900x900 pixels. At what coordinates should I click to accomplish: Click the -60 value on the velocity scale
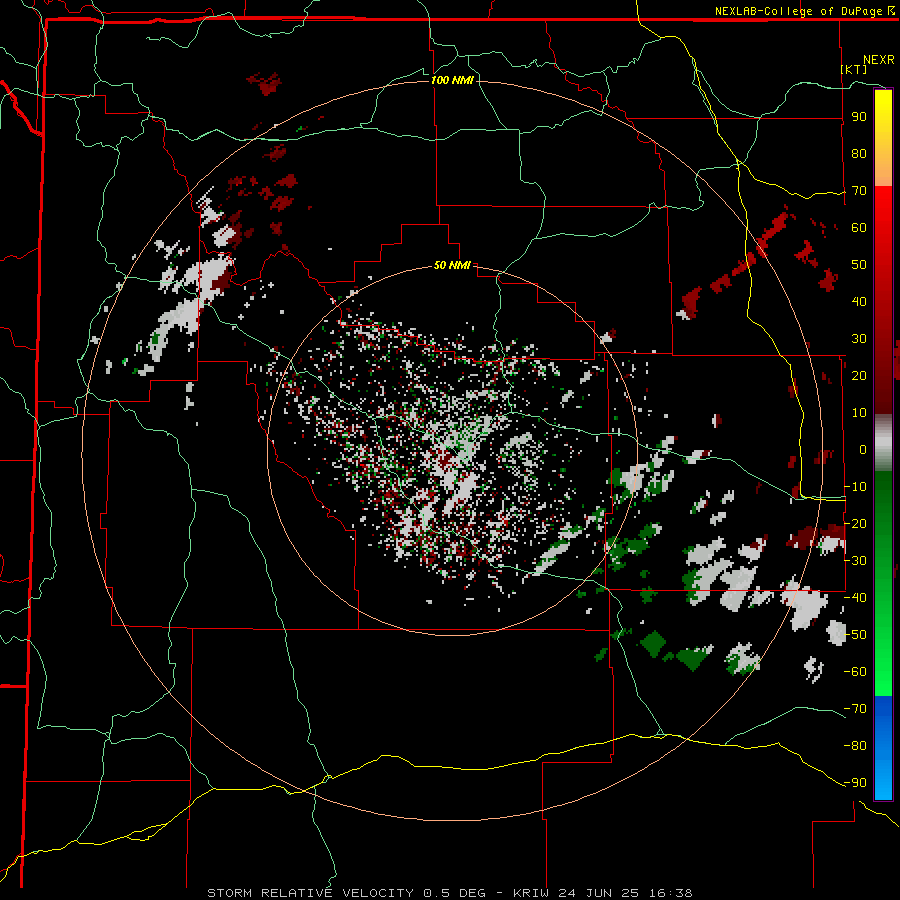click(x=855, y=672)
